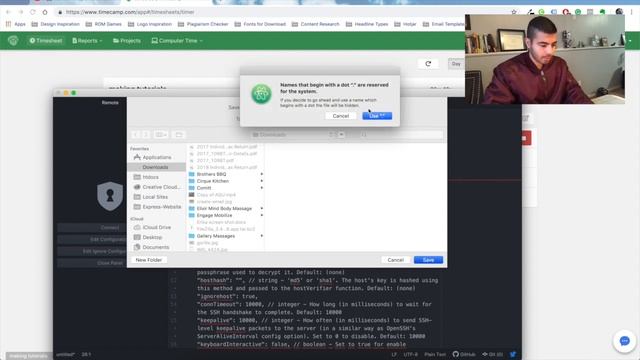Click the Plain Text grammar selector in Atom
The width and height of the screenshot is (640, 360).
click(x=435, y=354)
